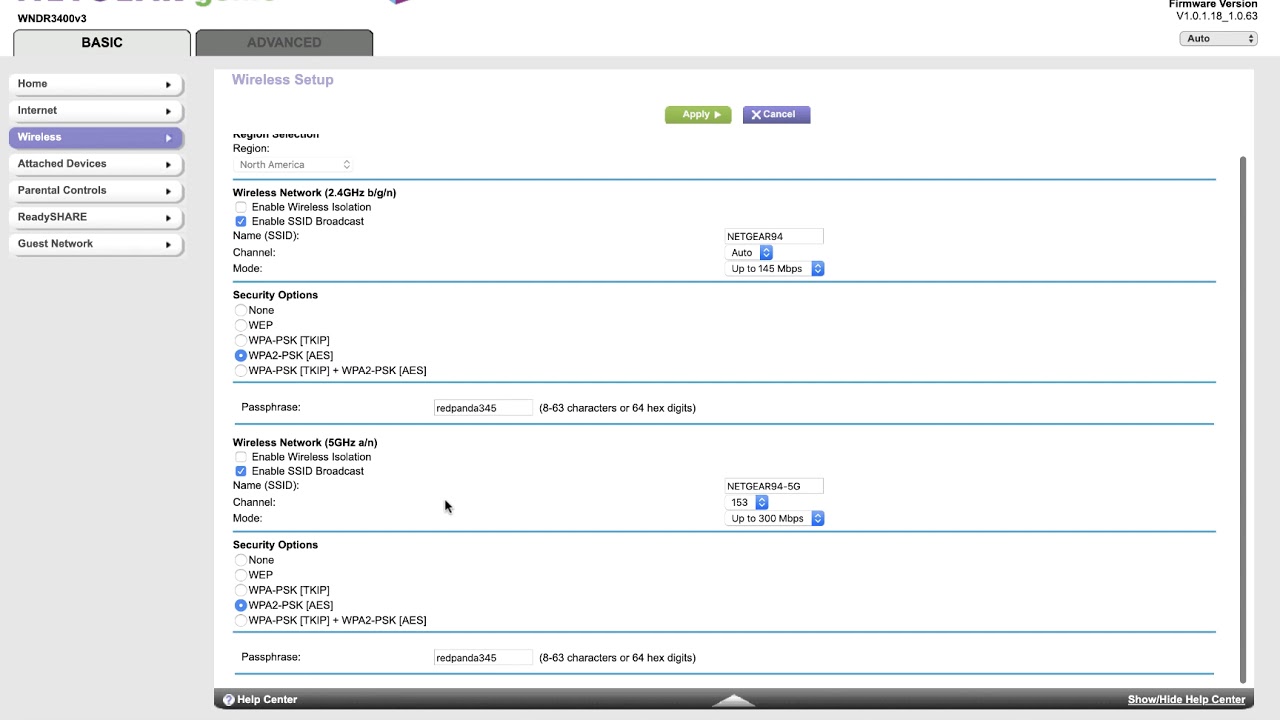Image resolution: width=1280 pixels, height=720 pixels.
Task: Open the Wireless menu item
Action: click(x=96, y=137)
